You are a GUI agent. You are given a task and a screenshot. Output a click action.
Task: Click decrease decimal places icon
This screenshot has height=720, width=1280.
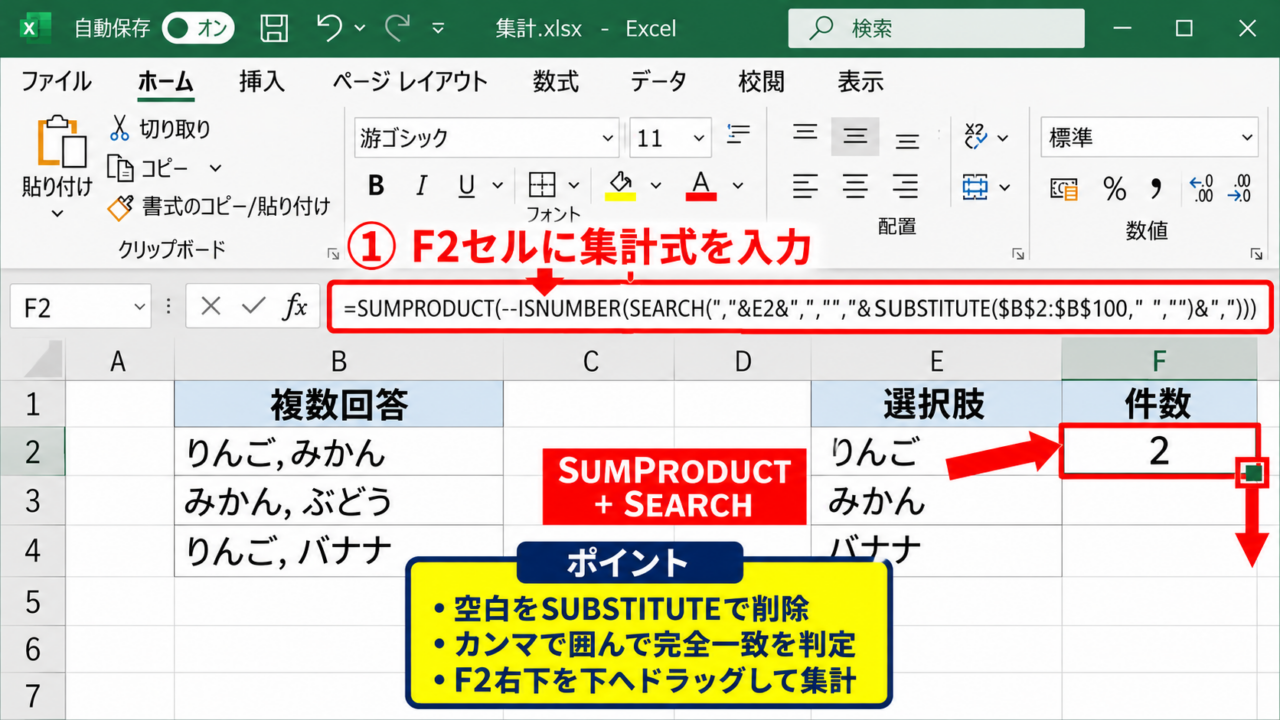(1240, 187)
